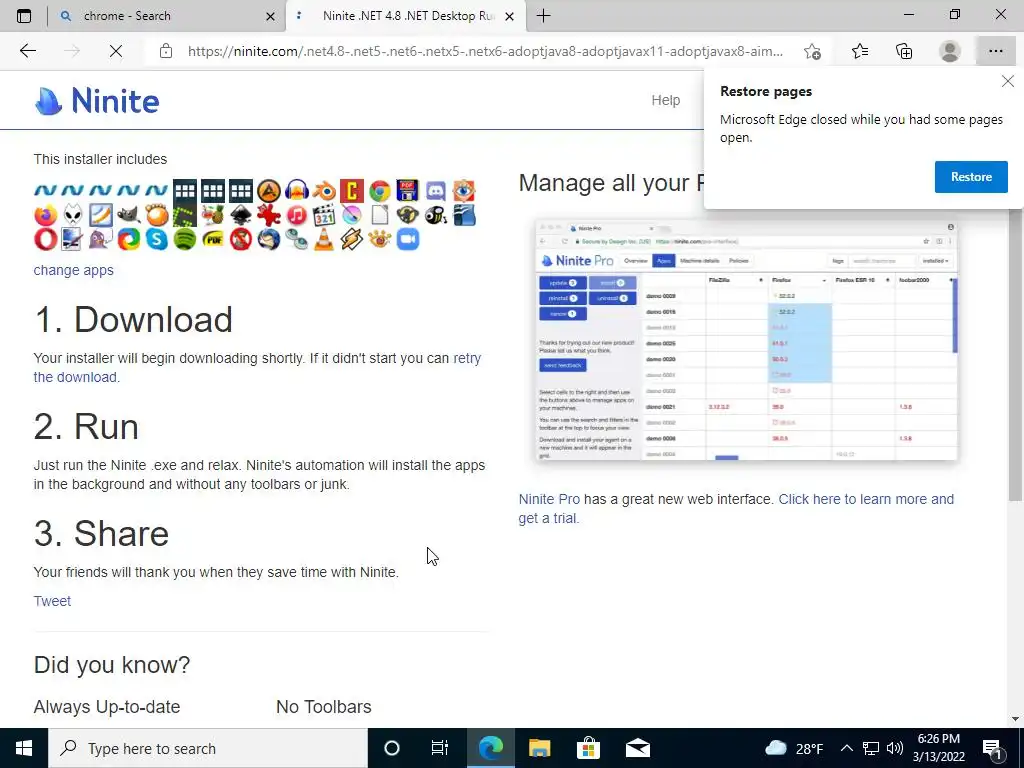This screenshot has width=1024, height=768.
Task: Close the Ninite tab
Action: tap(510, 17)
